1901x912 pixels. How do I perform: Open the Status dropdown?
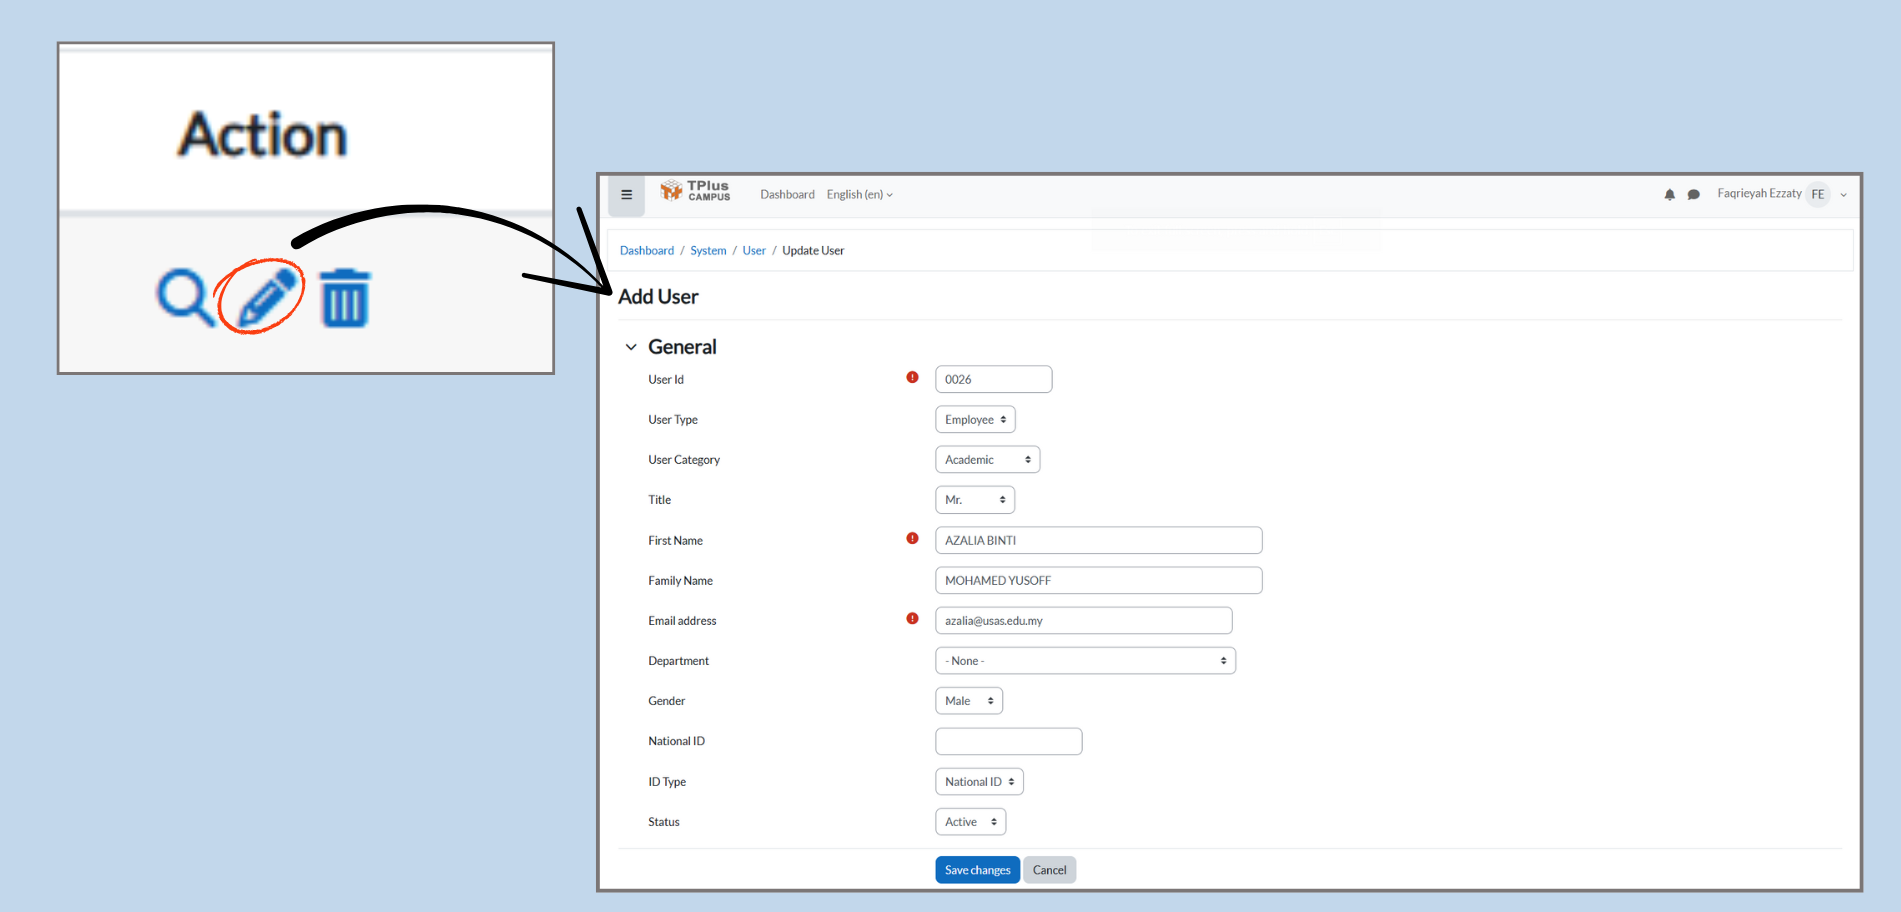click(970, 822)
